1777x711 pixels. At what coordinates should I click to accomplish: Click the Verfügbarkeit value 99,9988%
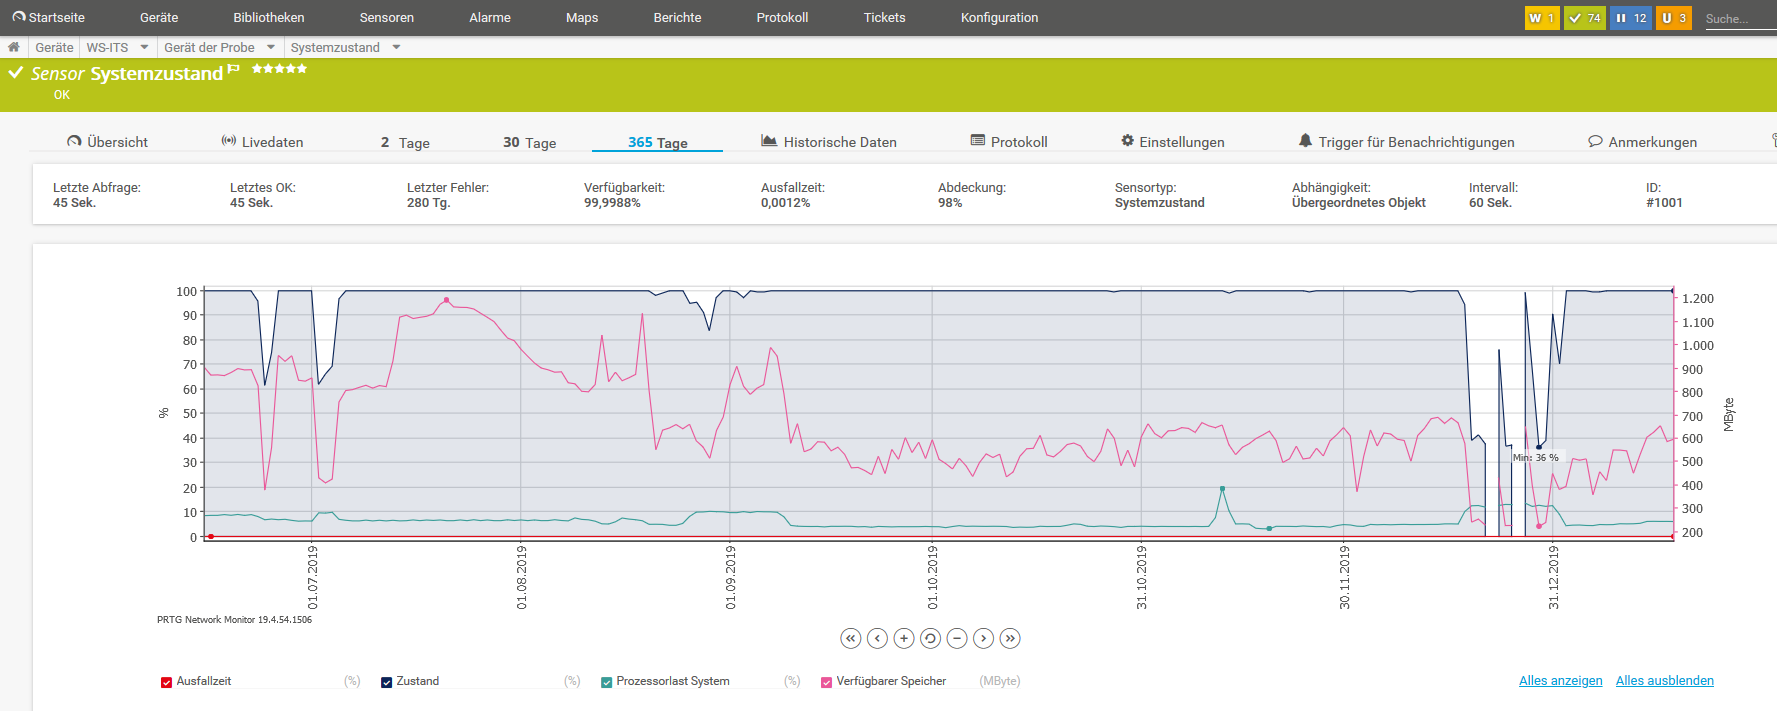click(612, 203)
